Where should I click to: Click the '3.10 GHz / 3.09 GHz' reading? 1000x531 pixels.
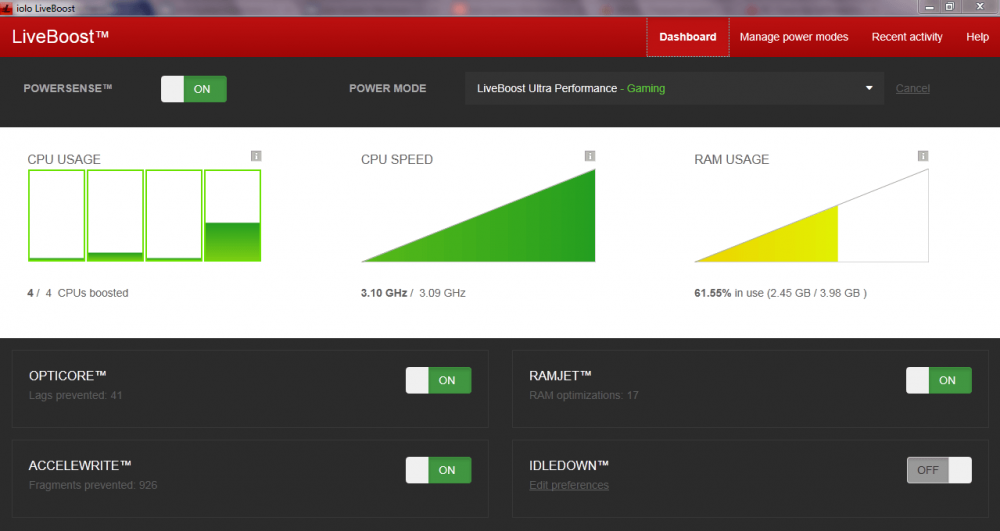pyautogui.click(x=413, y=293)
